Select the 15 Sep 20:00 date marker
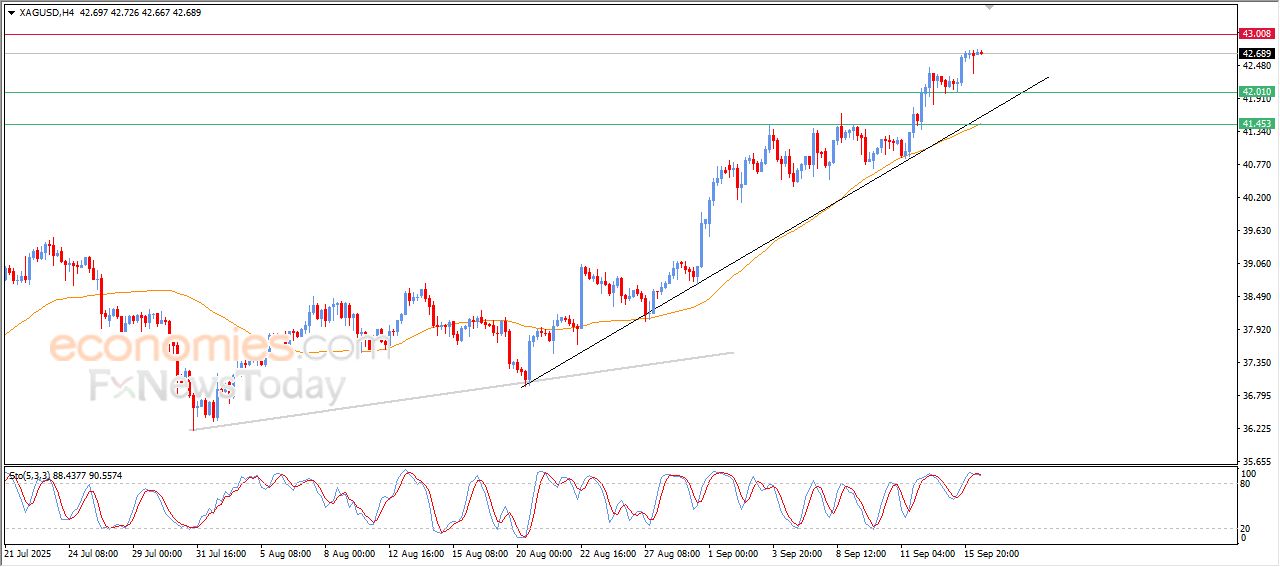Image resolution: width=1280 pixels, height=567 pixels. (990, 552)
